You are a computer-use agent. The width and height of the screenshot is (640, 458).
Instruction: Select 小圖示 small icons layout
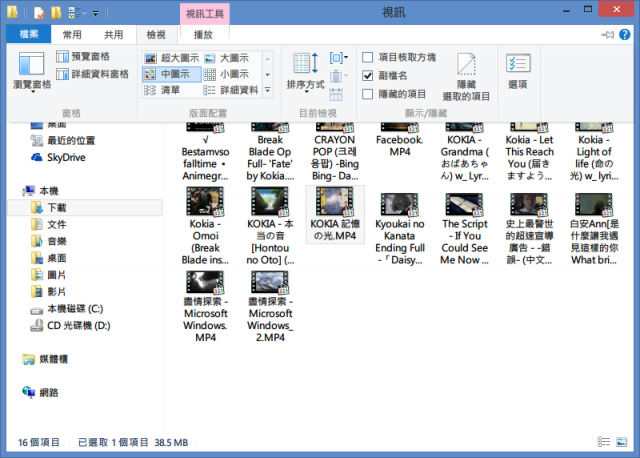(x=227, y=74)
